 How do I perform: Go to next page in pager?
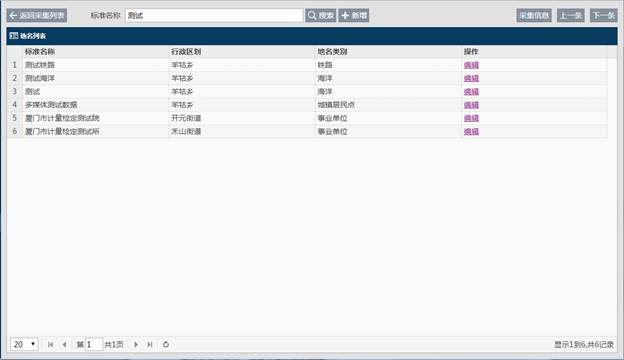(136, 344)
